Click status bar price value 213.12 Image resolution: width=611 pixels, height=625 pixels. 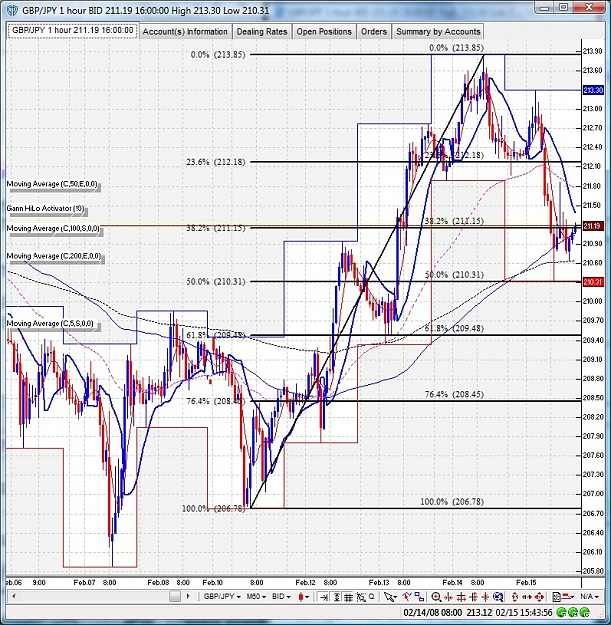(479, 612)
